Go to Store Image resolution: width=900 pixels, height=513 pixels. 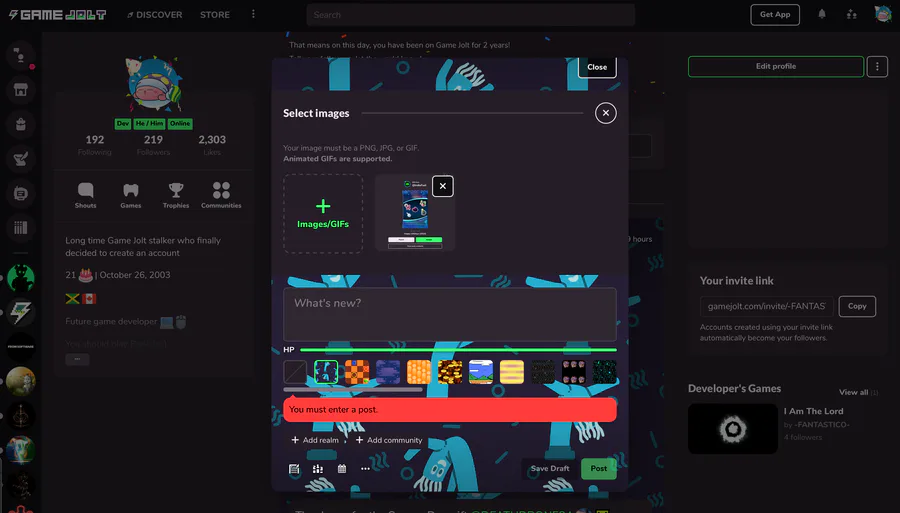pos(215,15)
